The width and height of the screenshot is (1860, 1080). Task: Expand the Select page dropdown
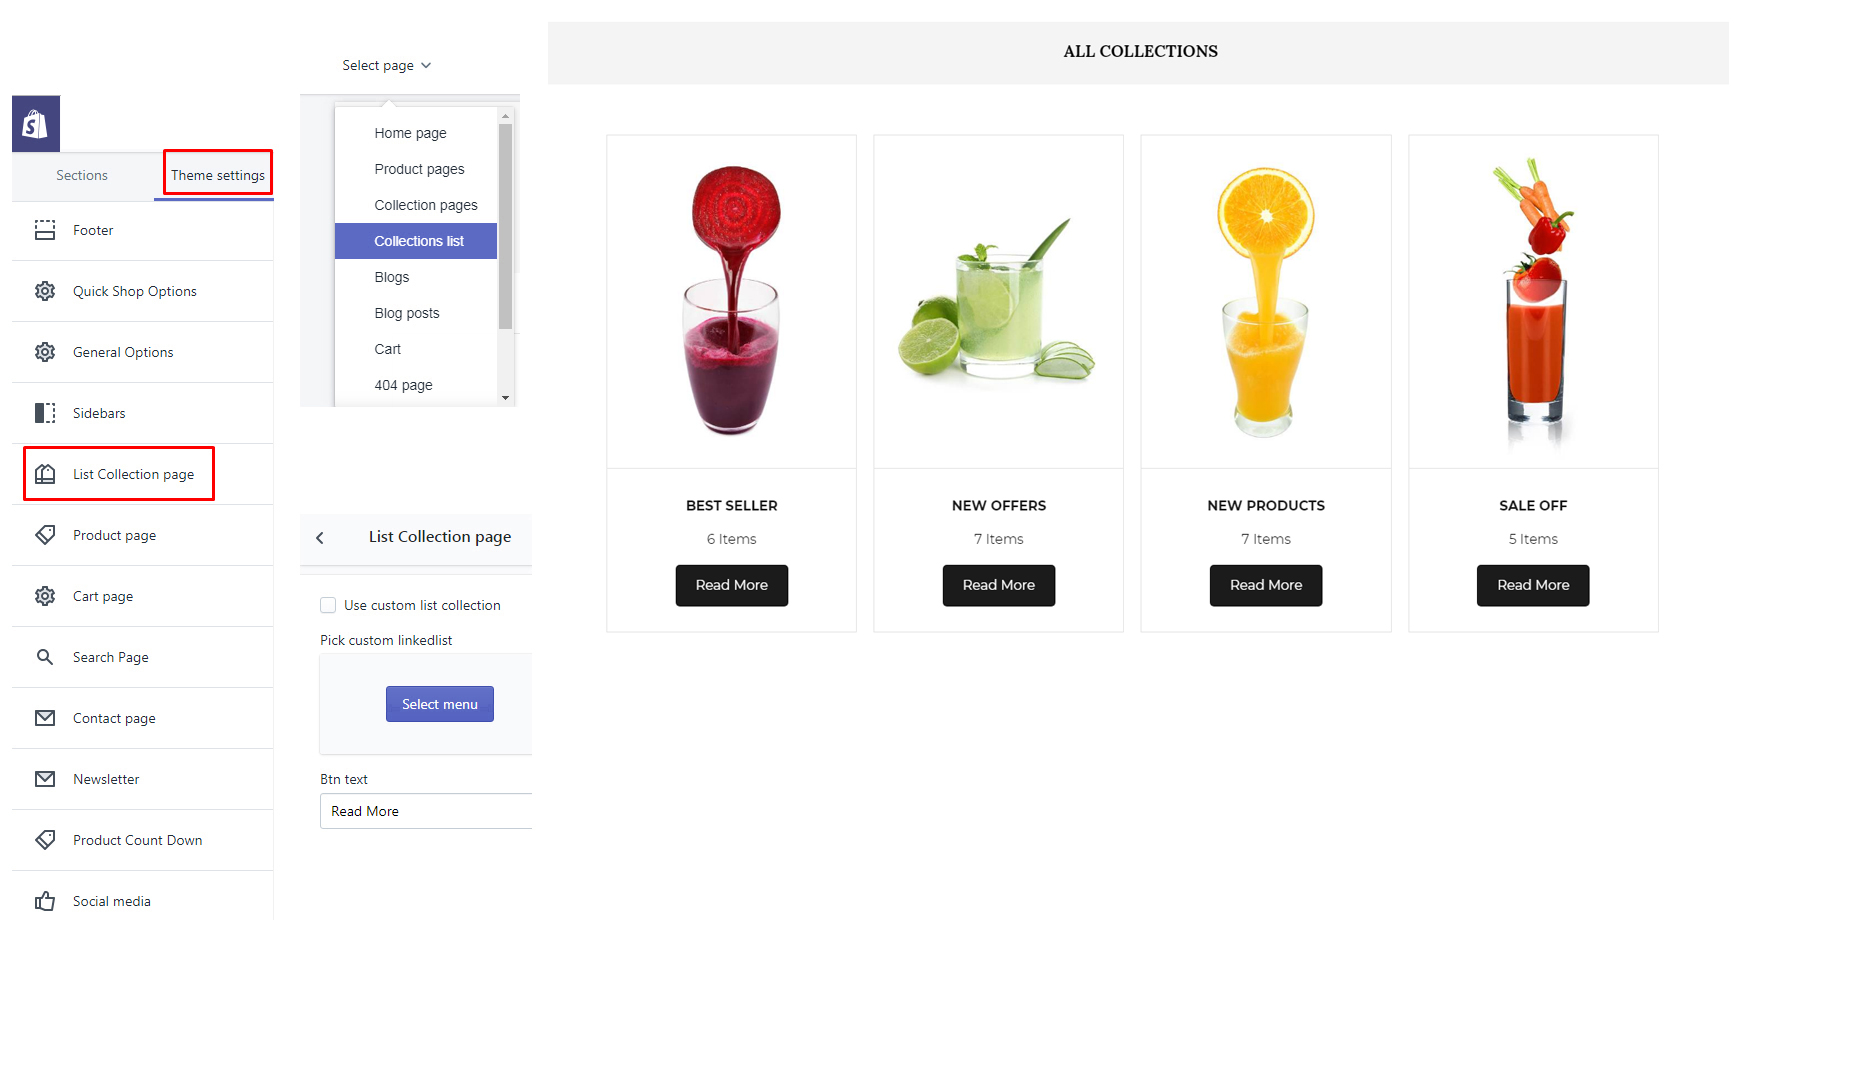(386, 65)
